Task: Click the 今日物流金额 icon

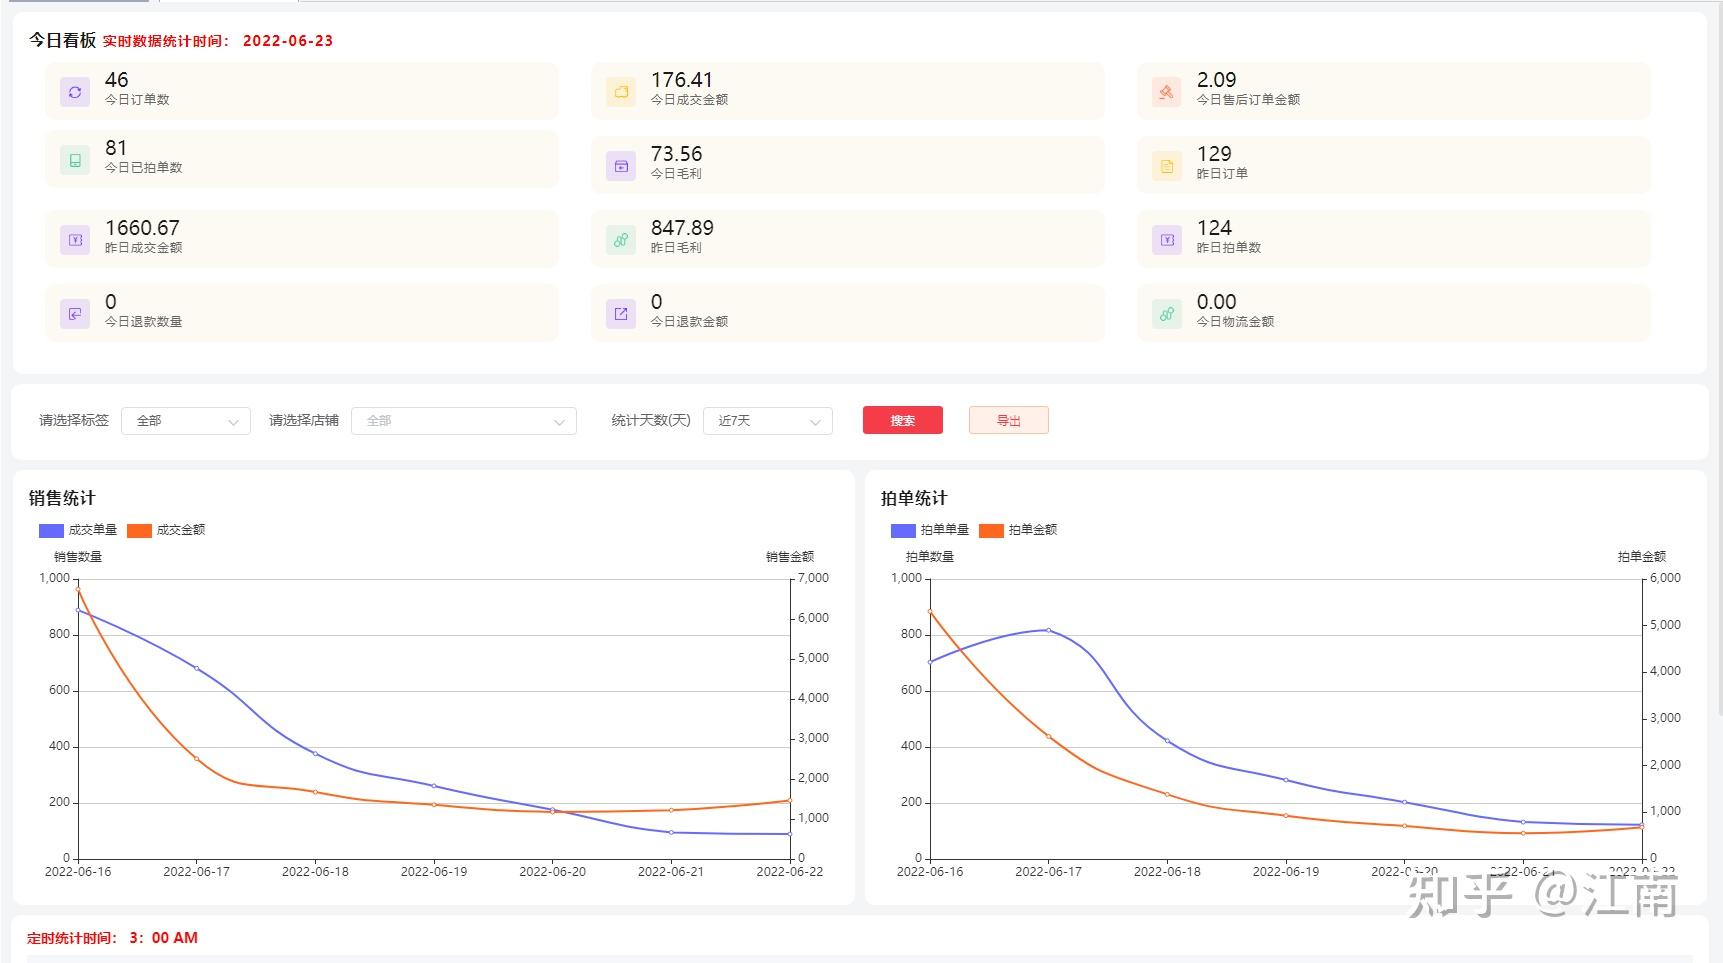Action: pos(1167,314)
